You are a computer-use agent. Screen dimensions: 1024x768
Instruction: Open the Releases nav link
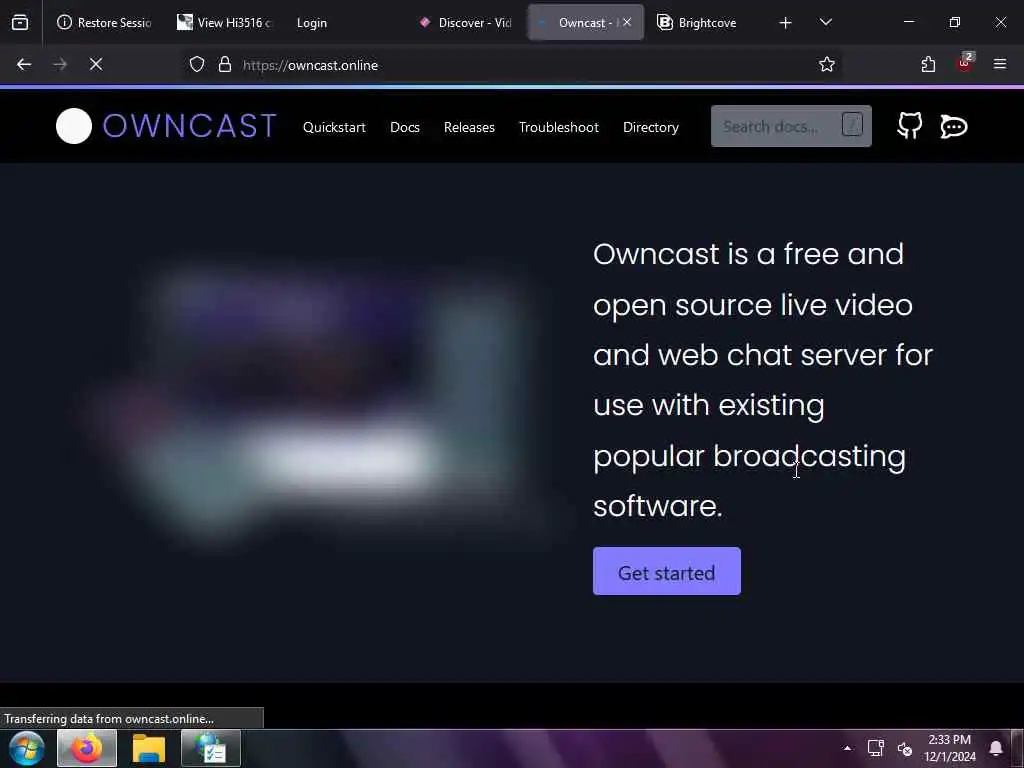tap(469, 127)
